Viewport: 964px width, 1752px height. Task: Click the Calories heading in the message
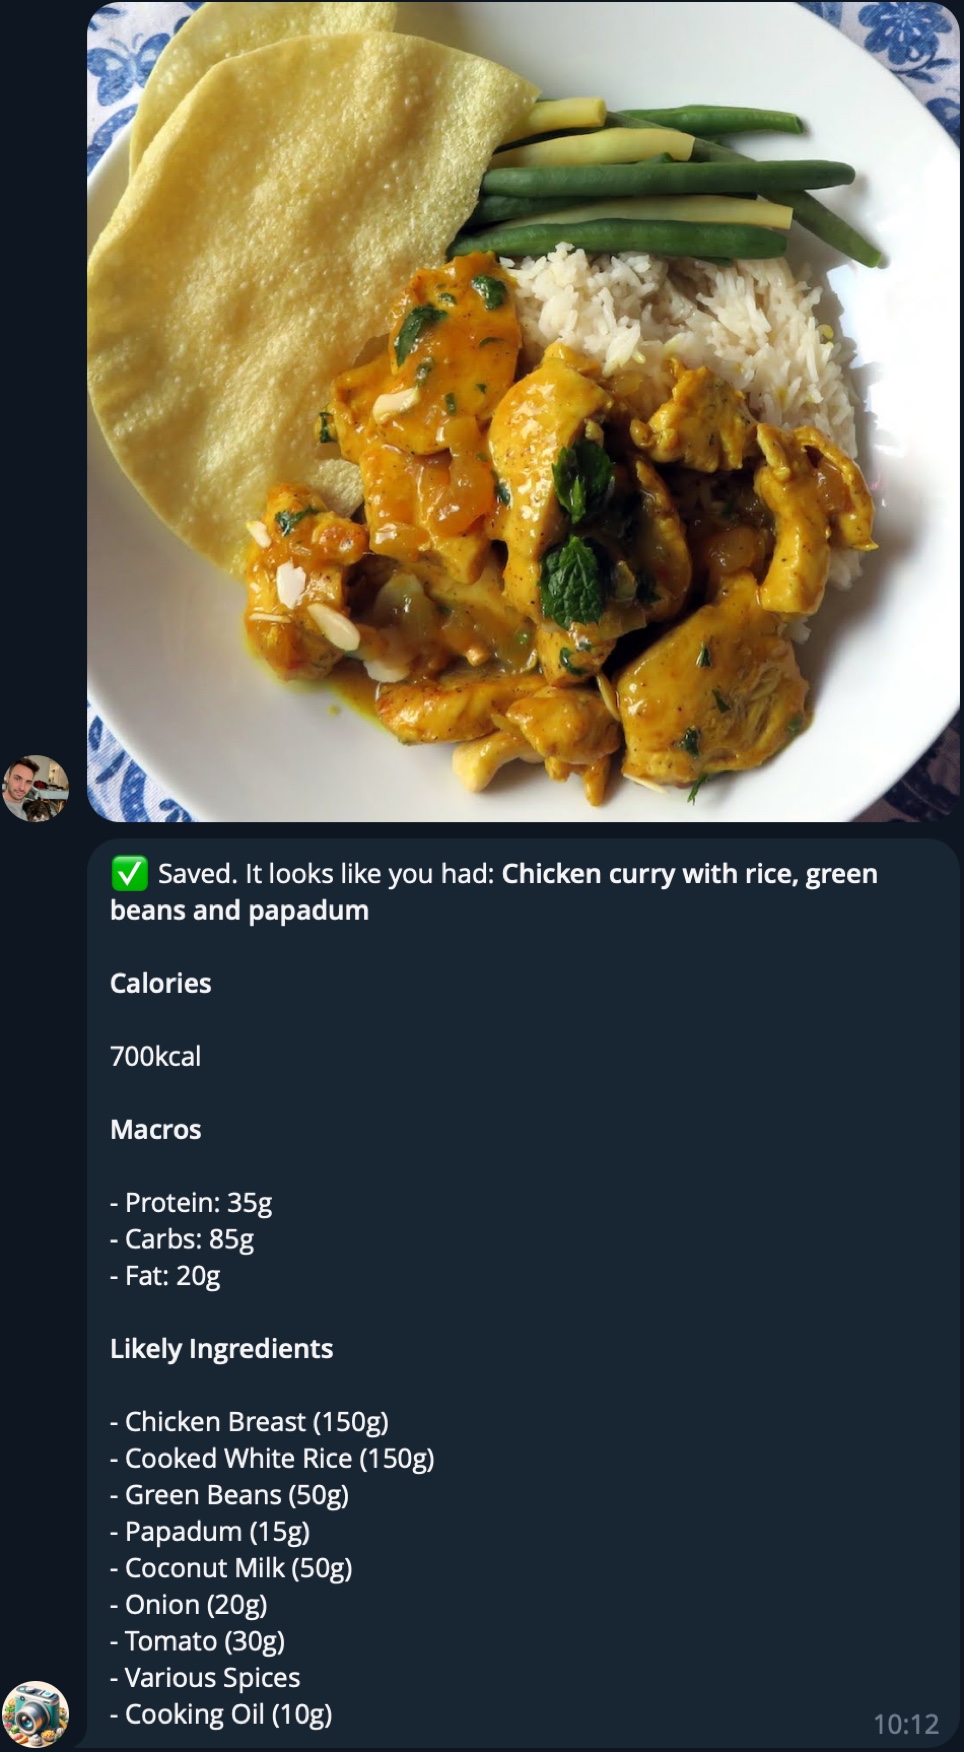pyautogui.click(x=160, y=983)
